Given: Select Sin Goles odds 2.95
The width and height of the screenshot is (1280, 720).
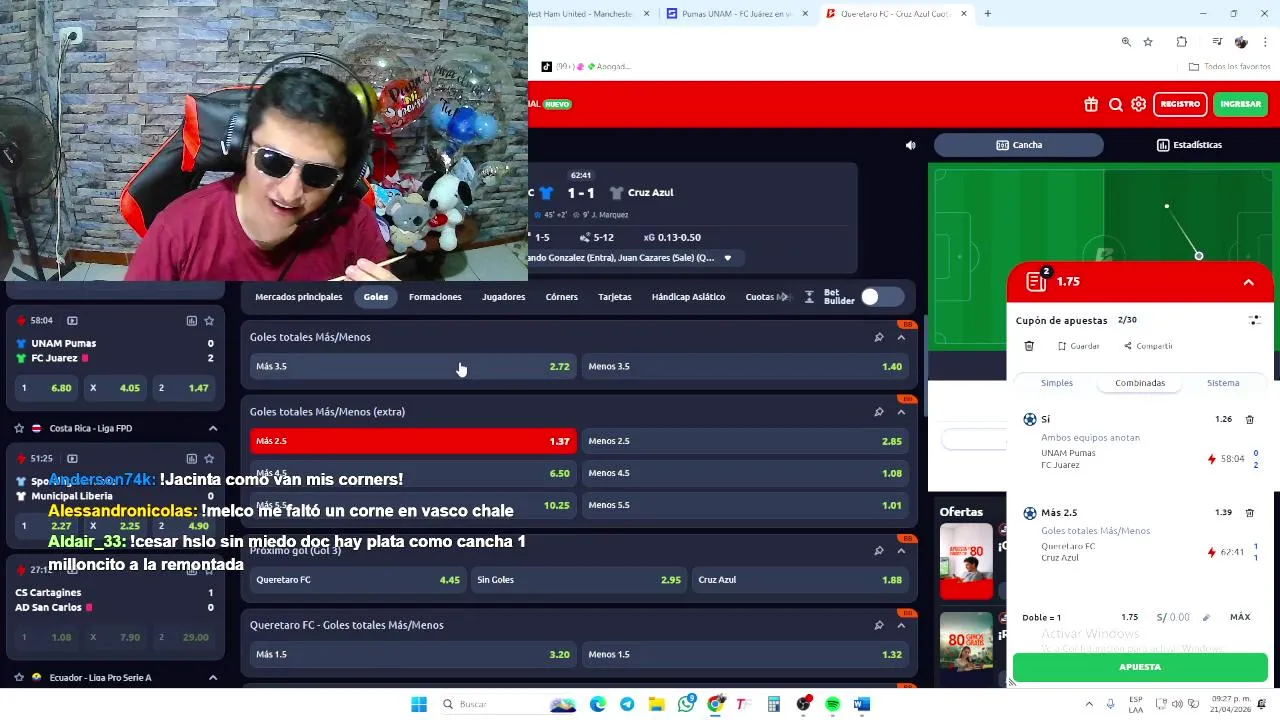Looking at the screenshot, I should (x=578, y=580).
